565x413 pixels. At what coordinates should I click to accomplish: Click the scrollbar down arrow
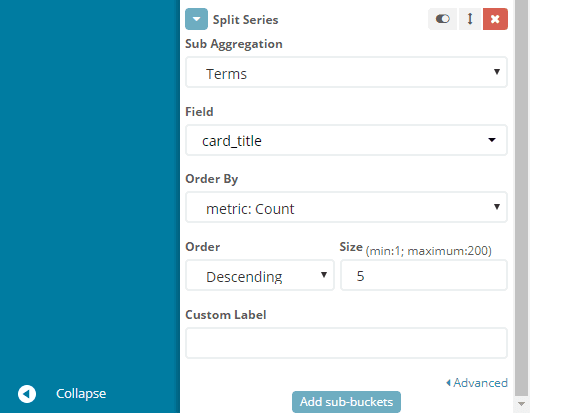pos(521,404)
